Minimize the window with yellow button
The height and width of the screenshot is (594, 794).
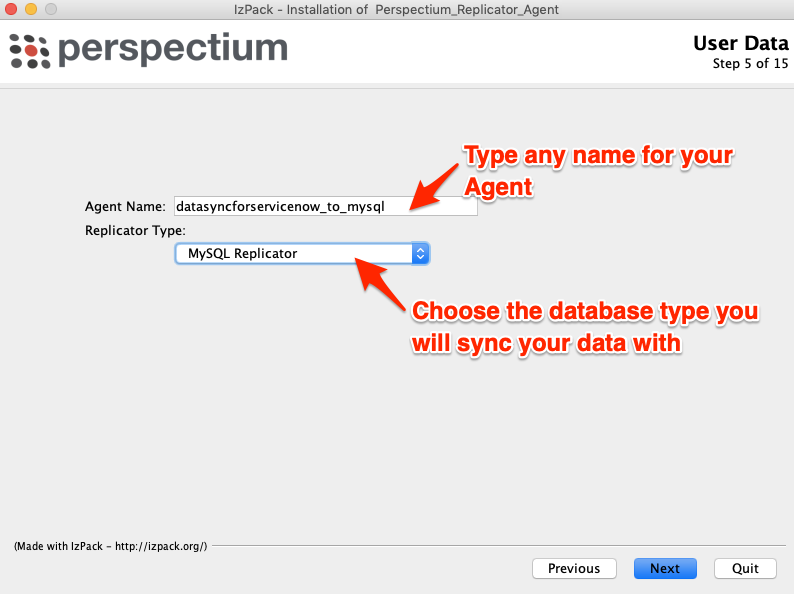coord(31,9)
